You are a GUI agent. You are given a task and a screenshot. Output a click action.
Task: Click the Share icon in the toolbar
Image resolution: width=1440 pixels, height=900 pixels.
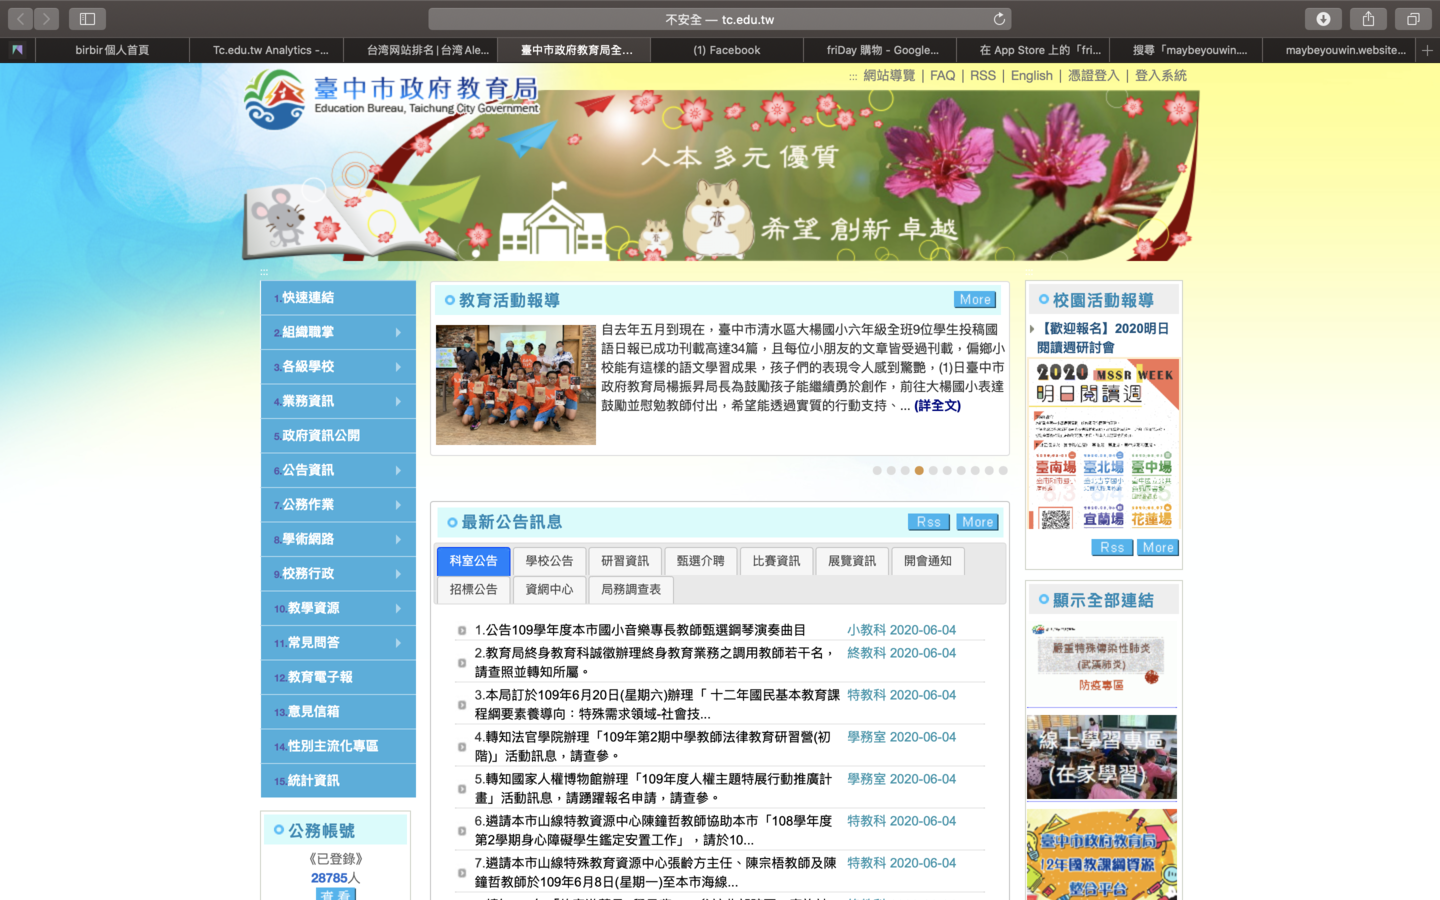pyautogui.click(x=1368, y=19)
